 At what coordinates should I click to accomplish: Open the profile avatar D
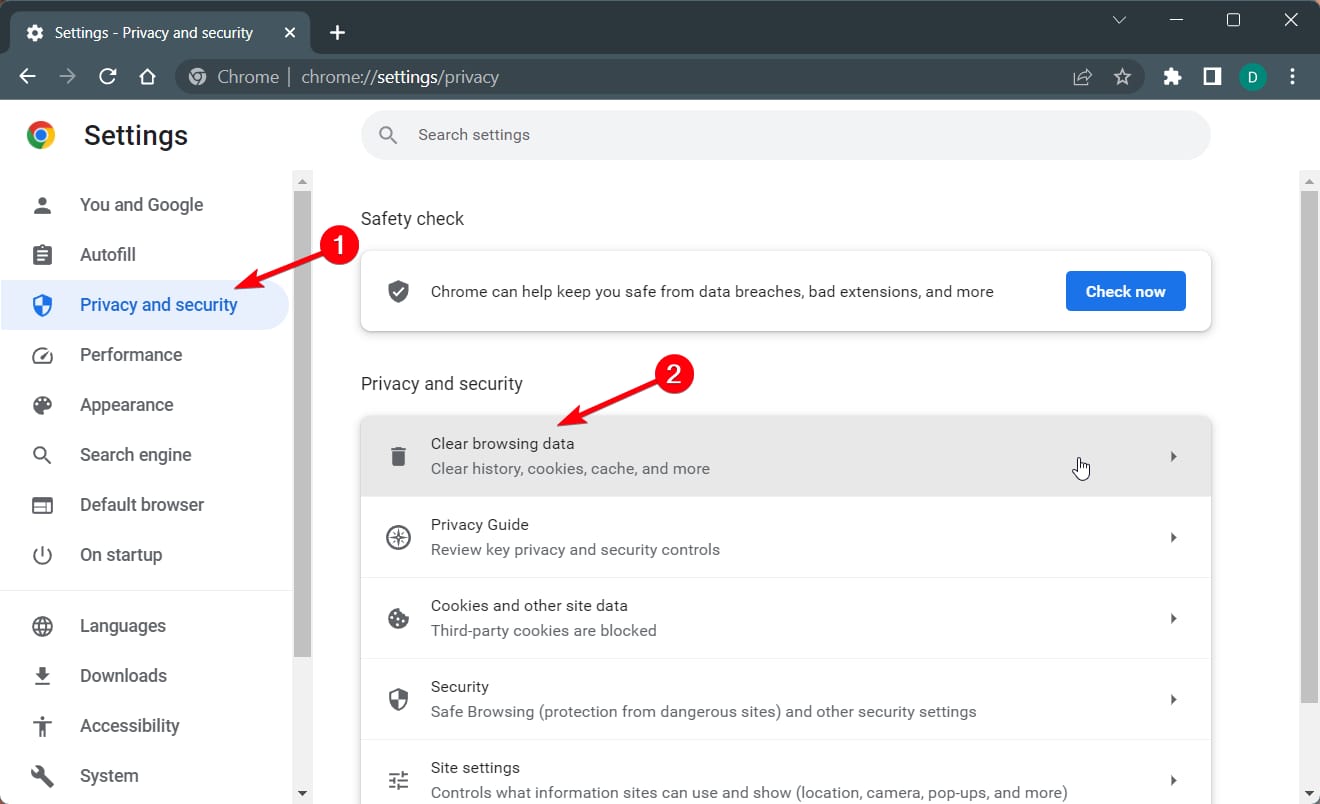1252,77
